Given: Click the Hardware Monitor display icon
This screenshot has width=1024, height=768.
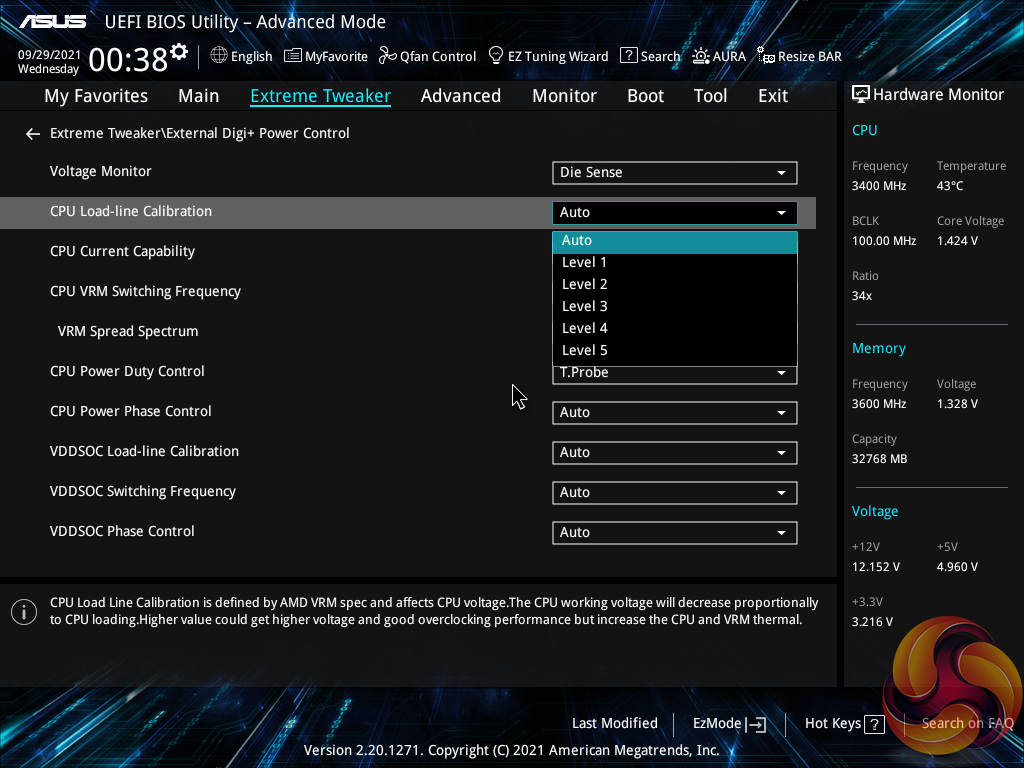Looking at the screenshot, I should [x=861, y=95].
